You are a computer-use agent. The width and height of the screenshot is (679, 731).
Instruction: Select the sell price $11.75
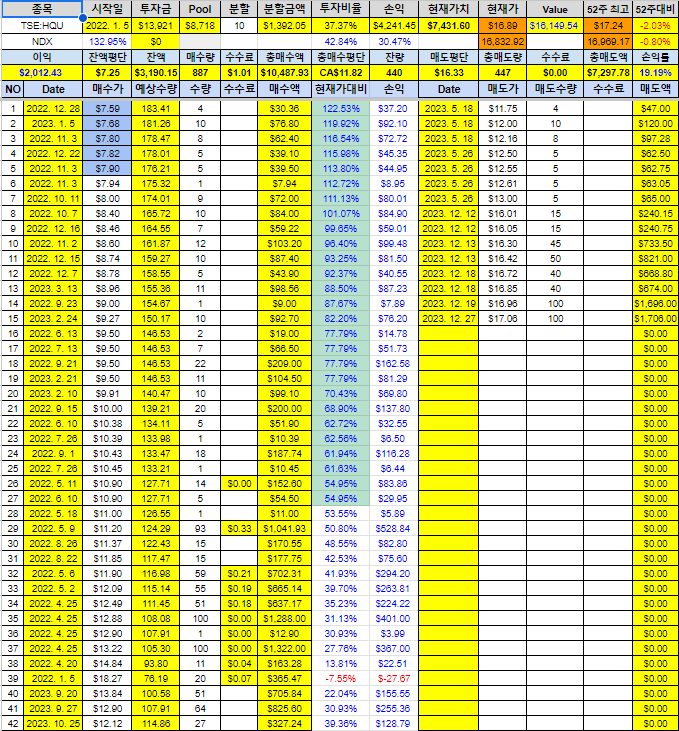[503, 109]
